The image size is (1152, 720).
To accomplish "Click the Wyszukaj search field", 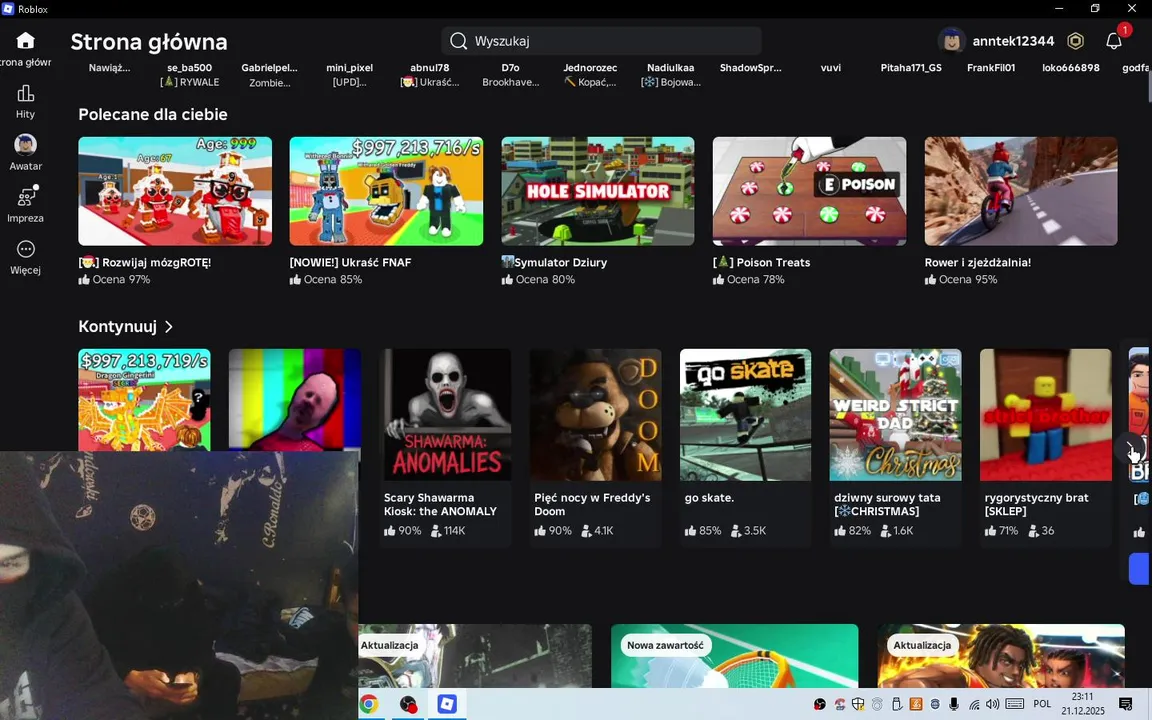I will (x=601, y=40).
